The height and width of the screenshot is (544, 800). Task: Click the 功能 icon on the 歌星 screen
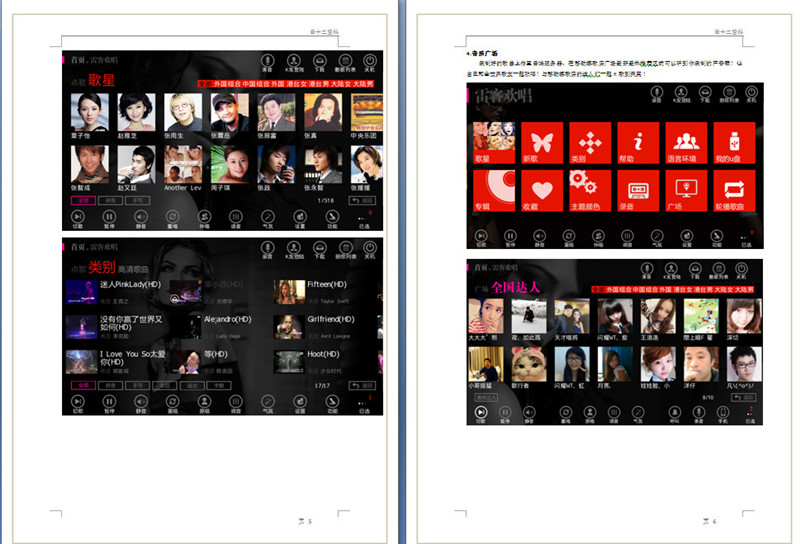[332, 218]
